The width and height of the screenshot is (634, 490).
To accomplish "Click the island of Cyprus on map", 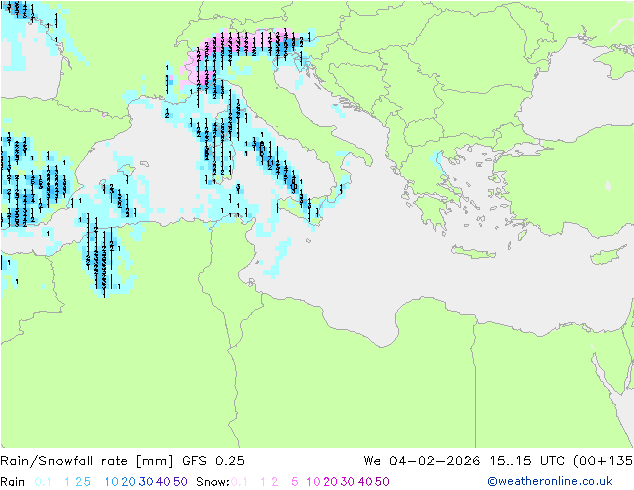I will click(609, 255).
